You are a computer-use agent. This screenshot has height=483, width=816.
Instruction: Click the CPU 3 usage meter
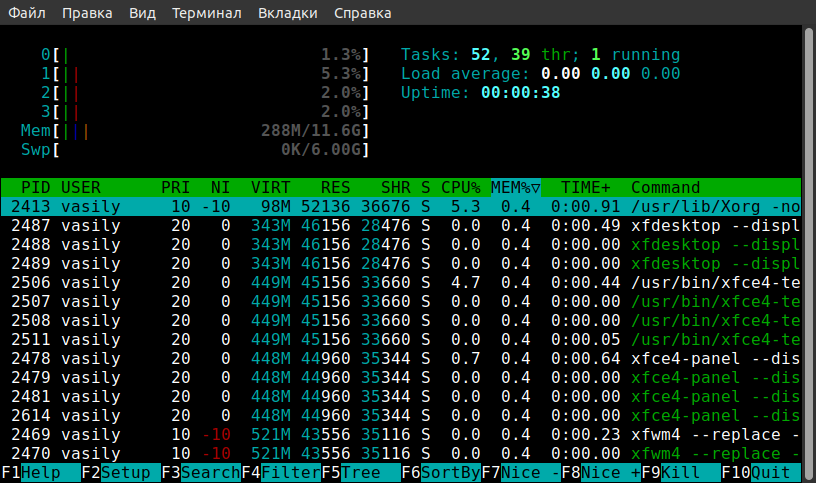(x=205, y=111)
